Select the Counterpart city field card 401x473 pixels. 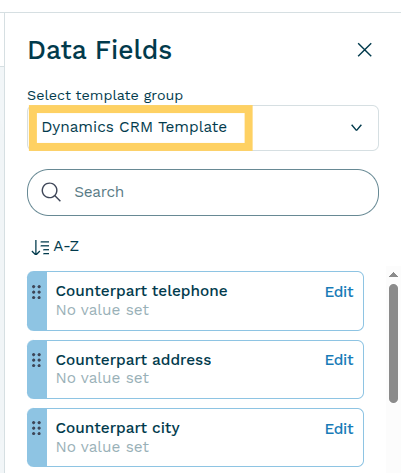tap(195, 437)
